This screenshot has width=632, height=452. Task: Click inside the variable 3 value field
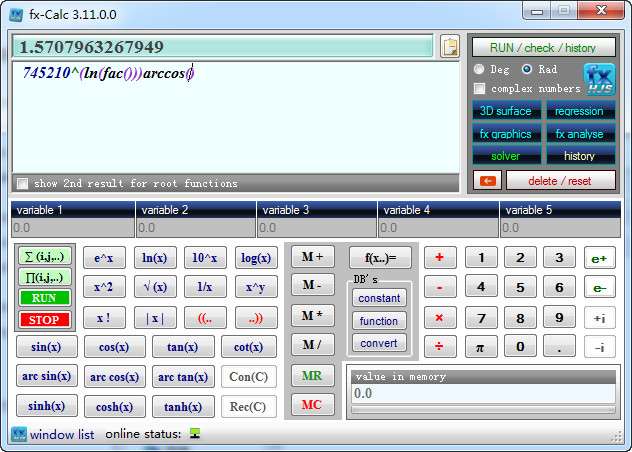[x=317, y=228]
